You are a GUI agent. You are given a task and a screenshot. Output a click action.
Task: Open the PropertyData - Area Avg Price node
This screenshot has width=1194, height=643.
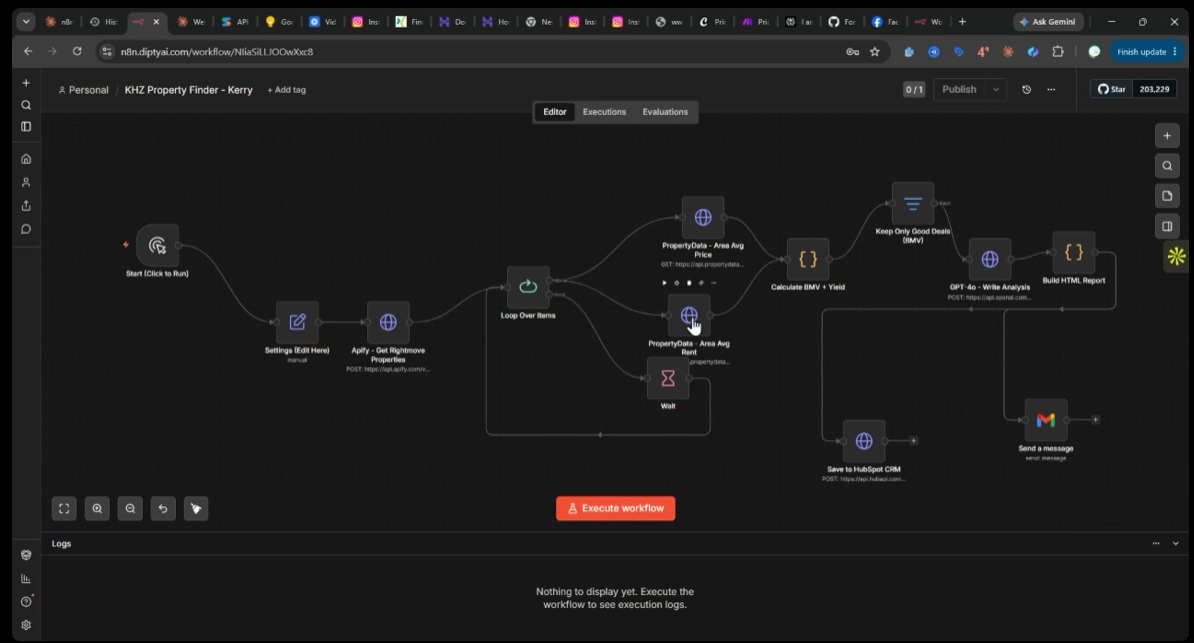click(x=703, y=217)
